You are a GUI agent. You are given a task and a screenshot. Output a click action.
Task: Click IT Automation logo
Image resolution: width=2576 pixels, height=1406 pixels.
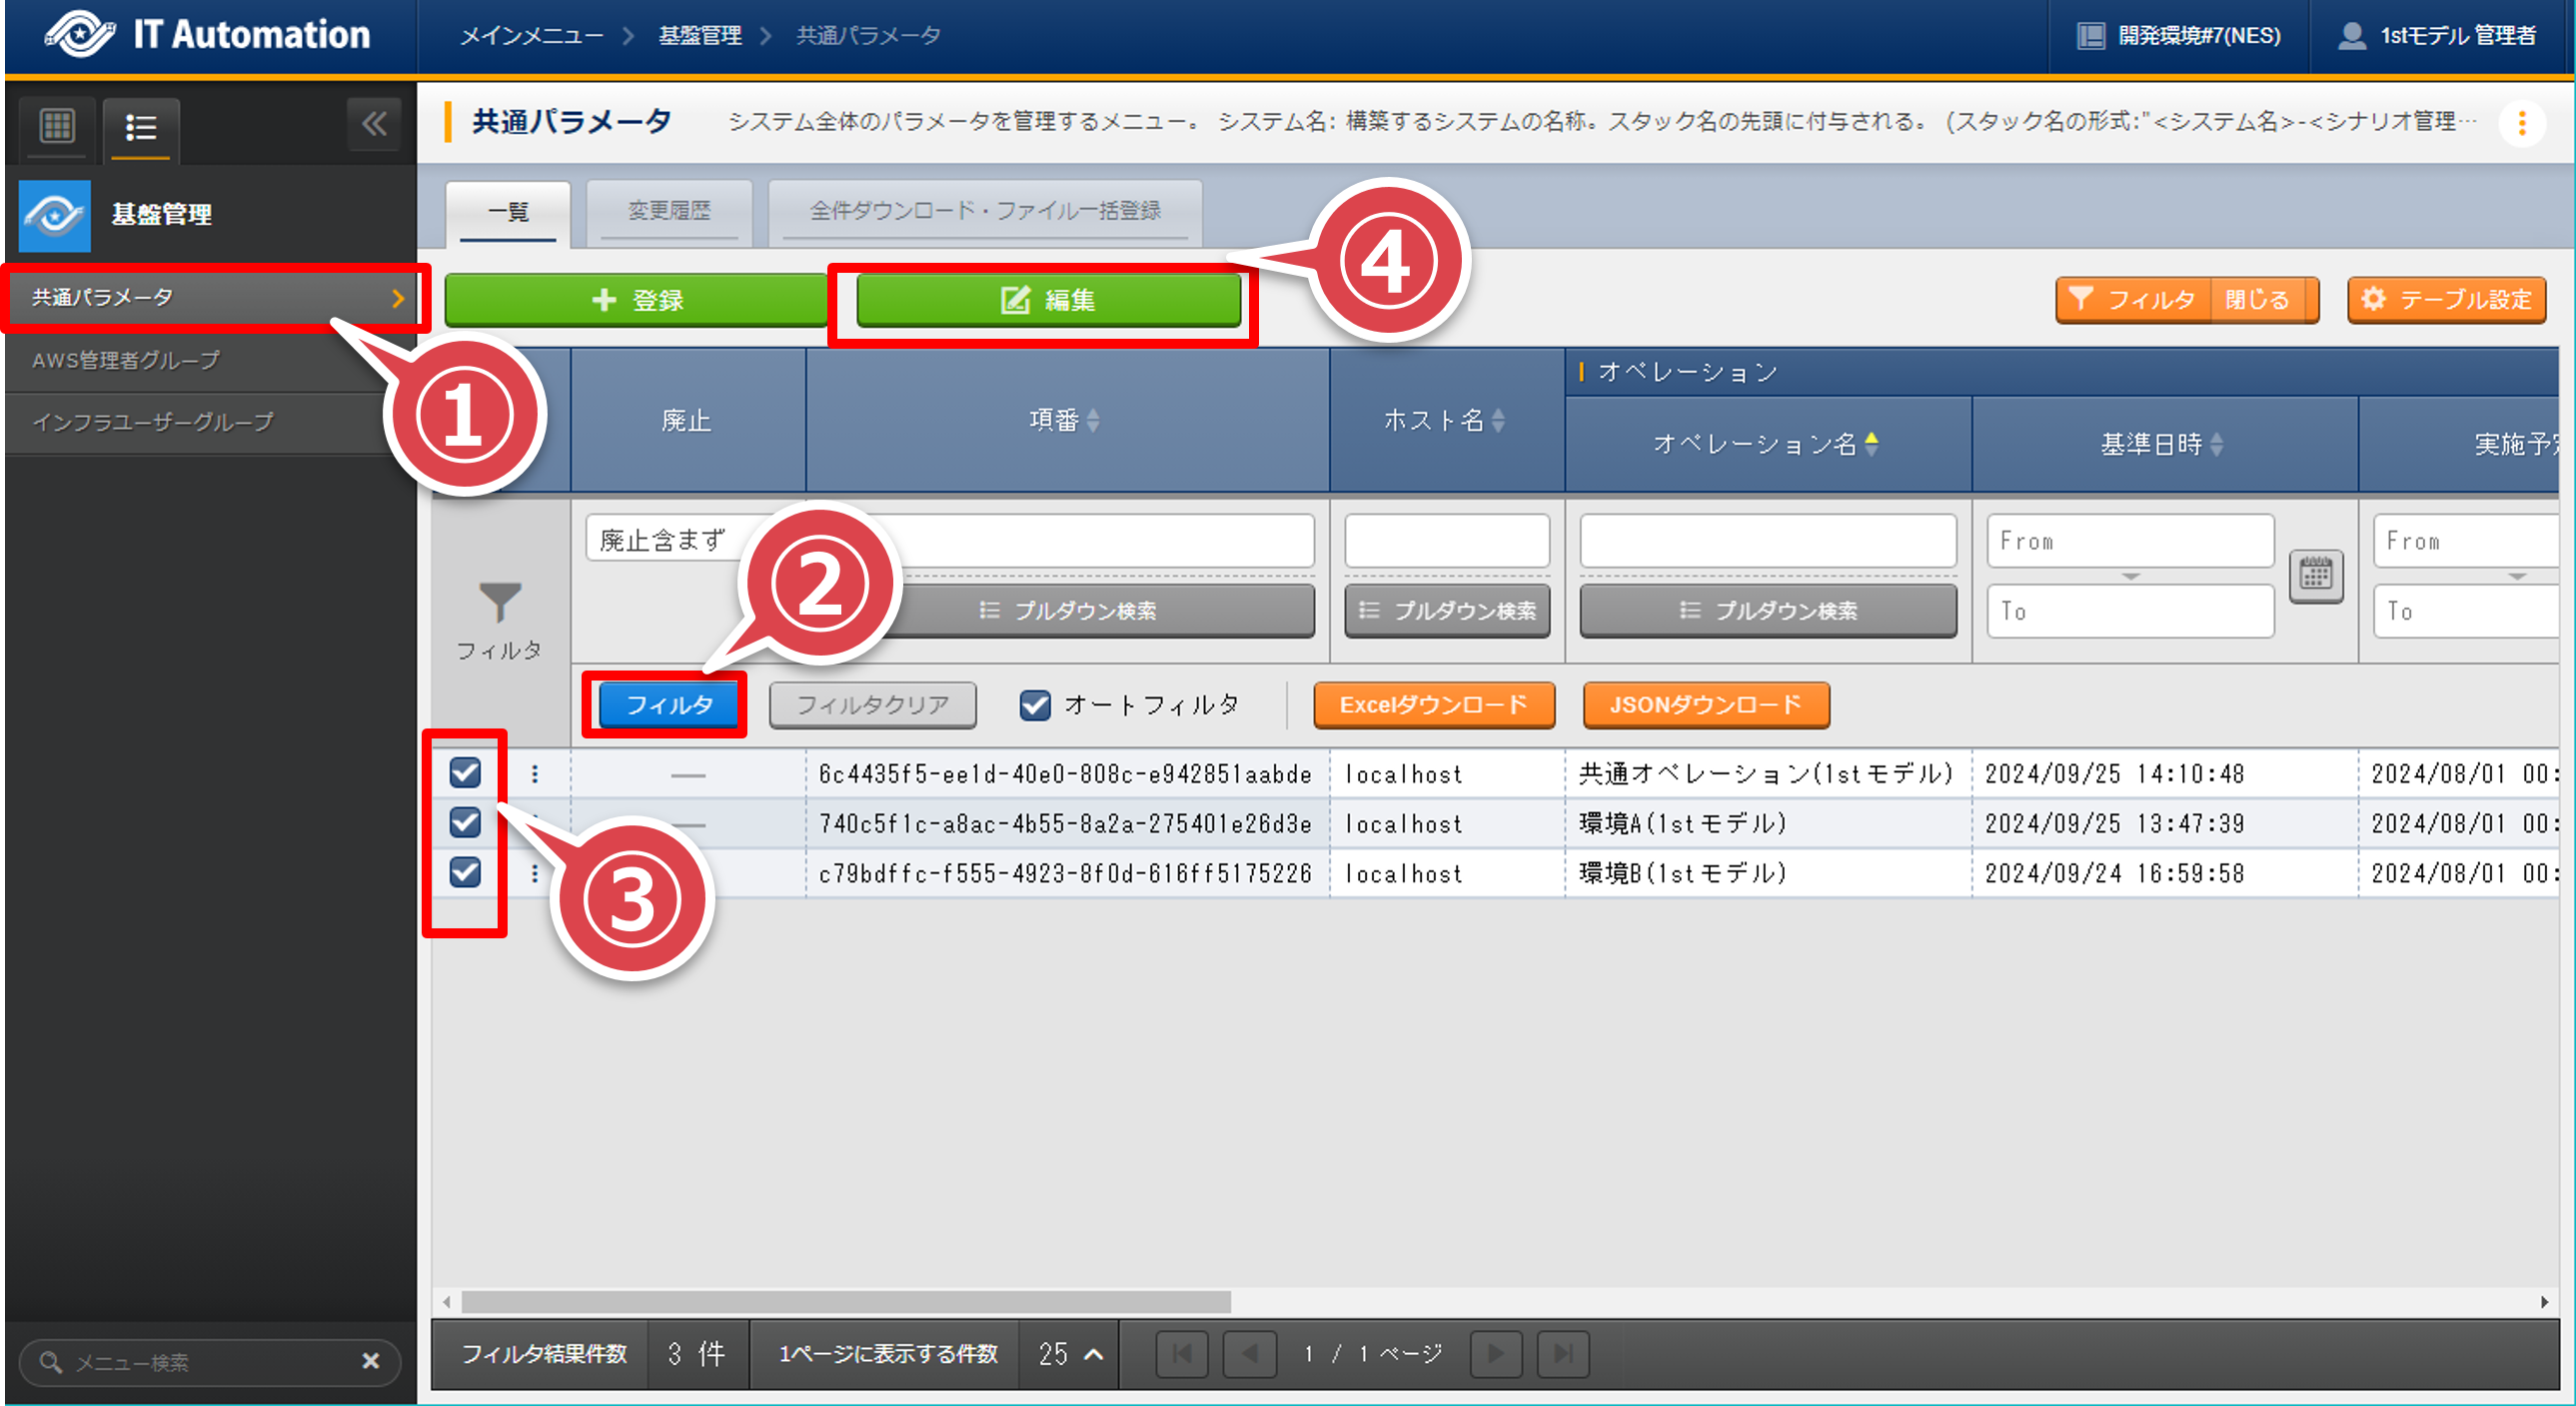(208, 35)
